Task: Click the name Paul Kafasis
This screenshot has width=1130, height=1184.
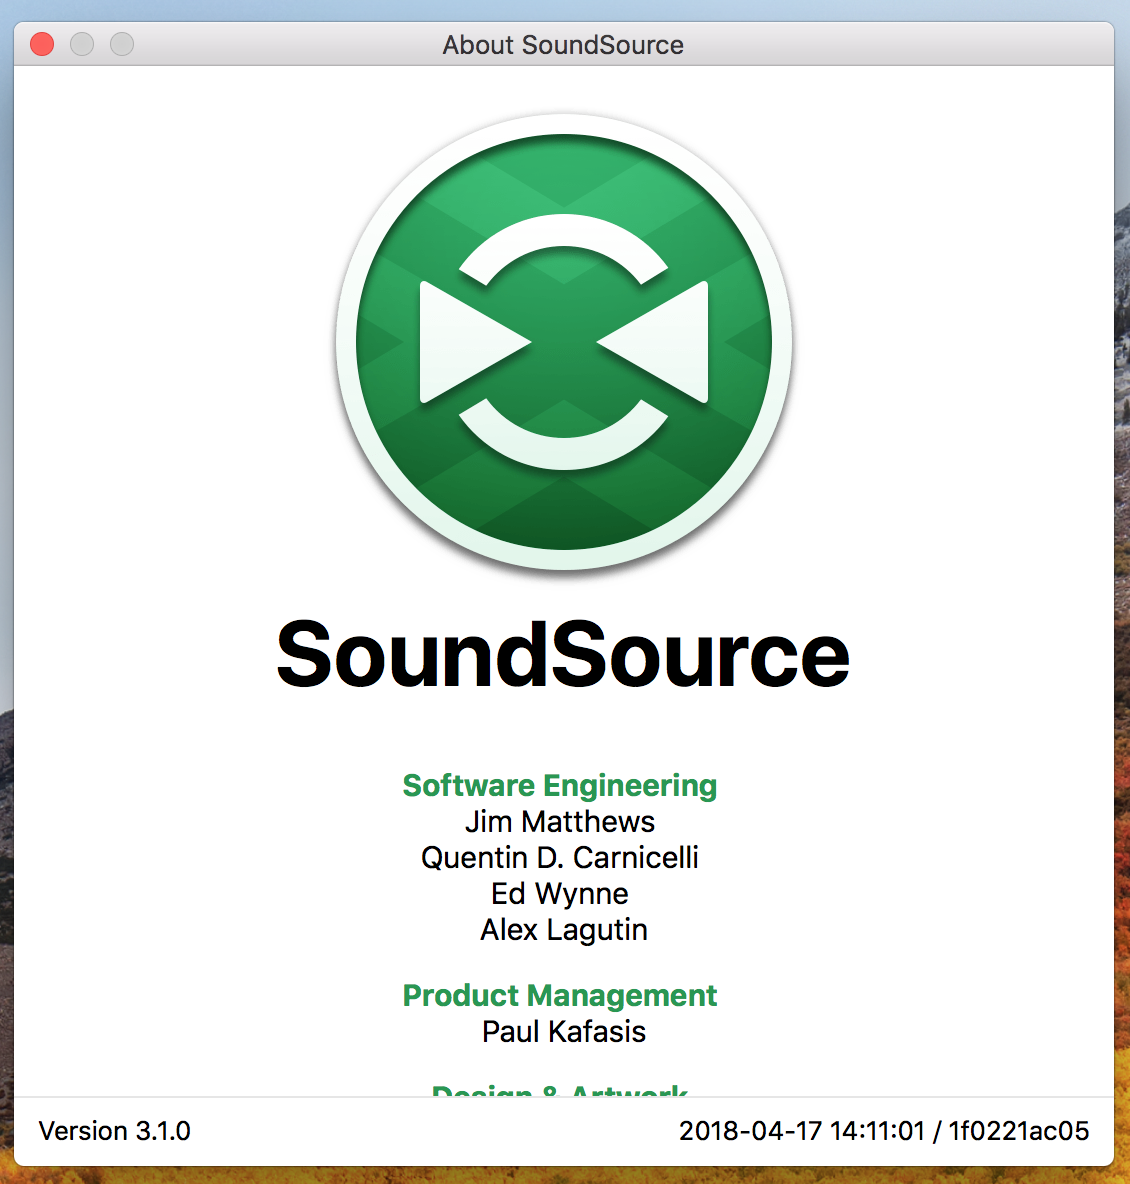Action: [564, 1031]
